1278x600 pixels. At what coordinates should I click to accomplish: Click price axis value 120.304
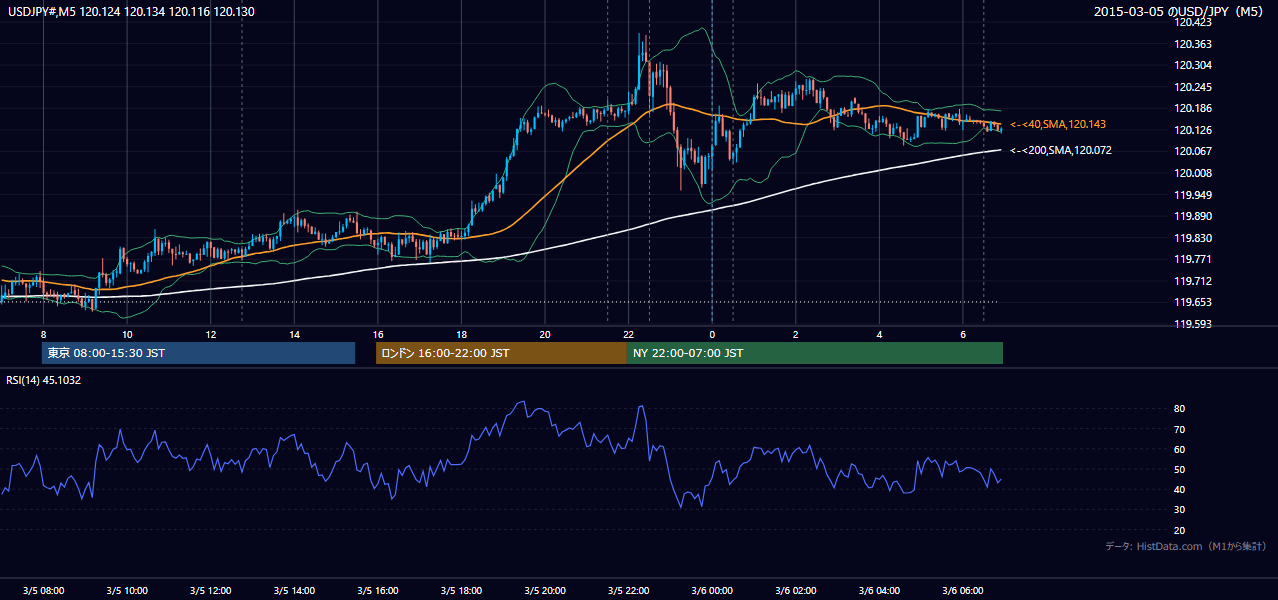[1195, 65]
